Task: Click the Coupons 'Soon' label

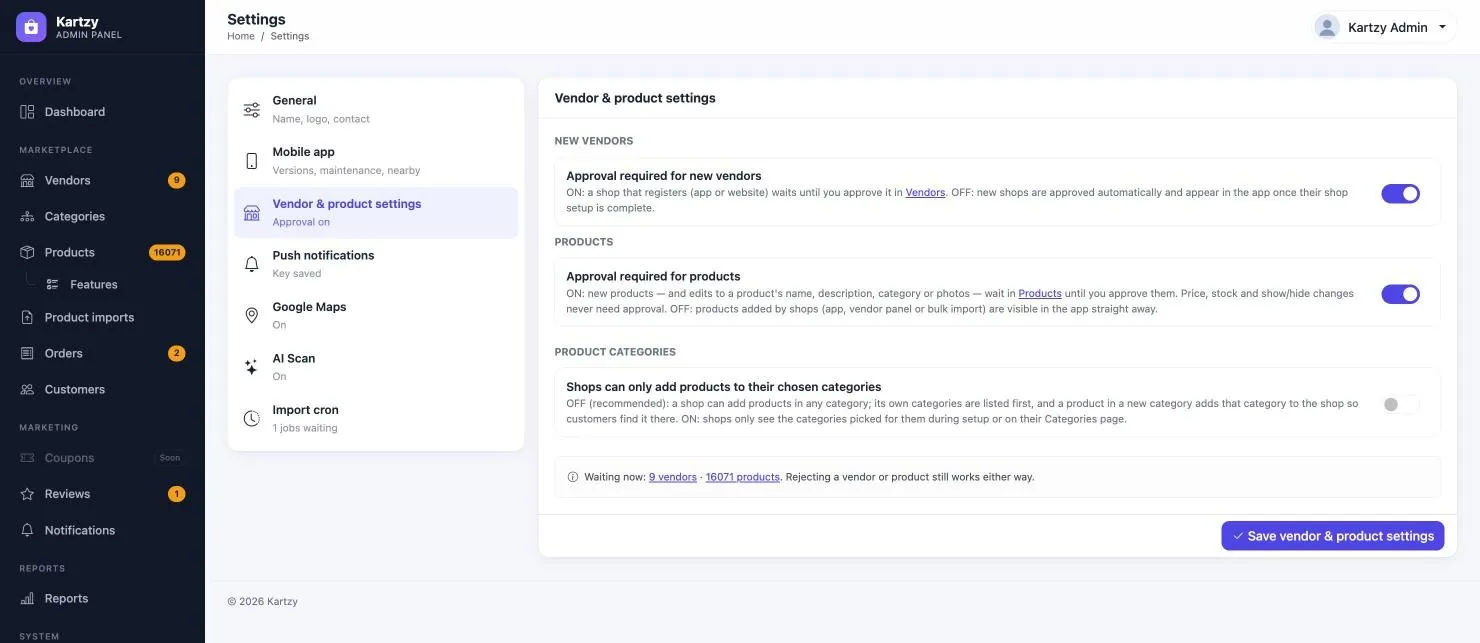Action: (170, 458)
